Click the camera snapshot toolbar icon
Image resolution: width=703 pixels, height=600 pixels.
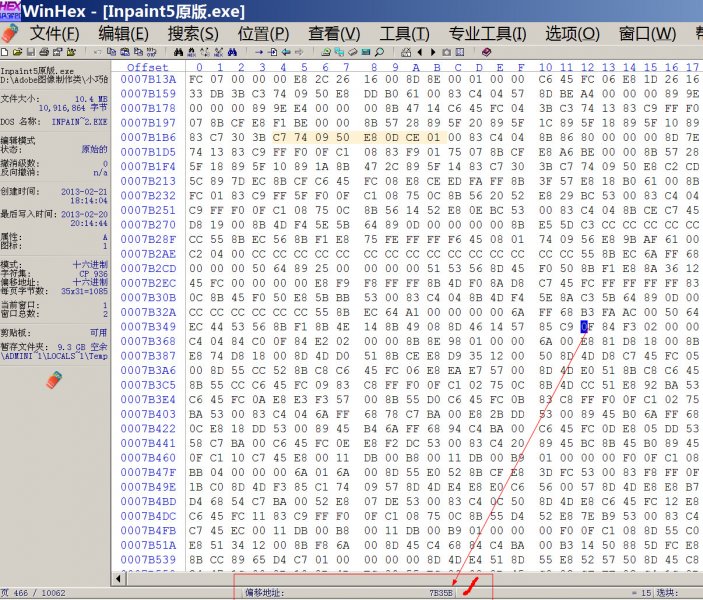(x=447, y=52)
